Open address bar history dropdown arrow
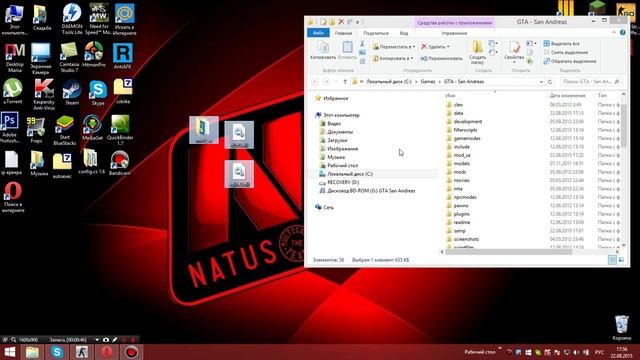 541,82
